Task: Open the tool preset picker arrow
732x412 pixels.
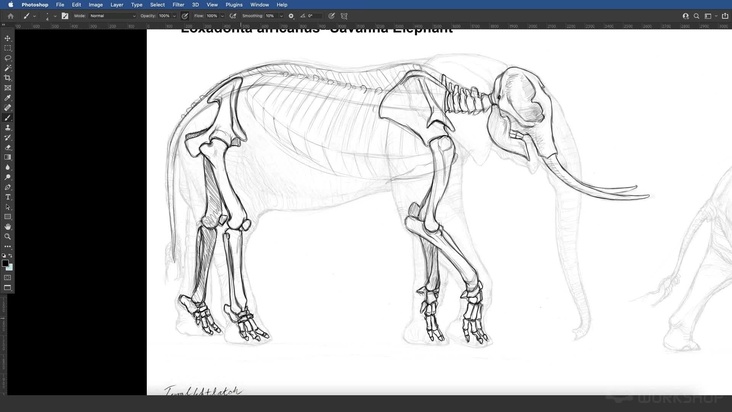Action: [x=35, y=16]
